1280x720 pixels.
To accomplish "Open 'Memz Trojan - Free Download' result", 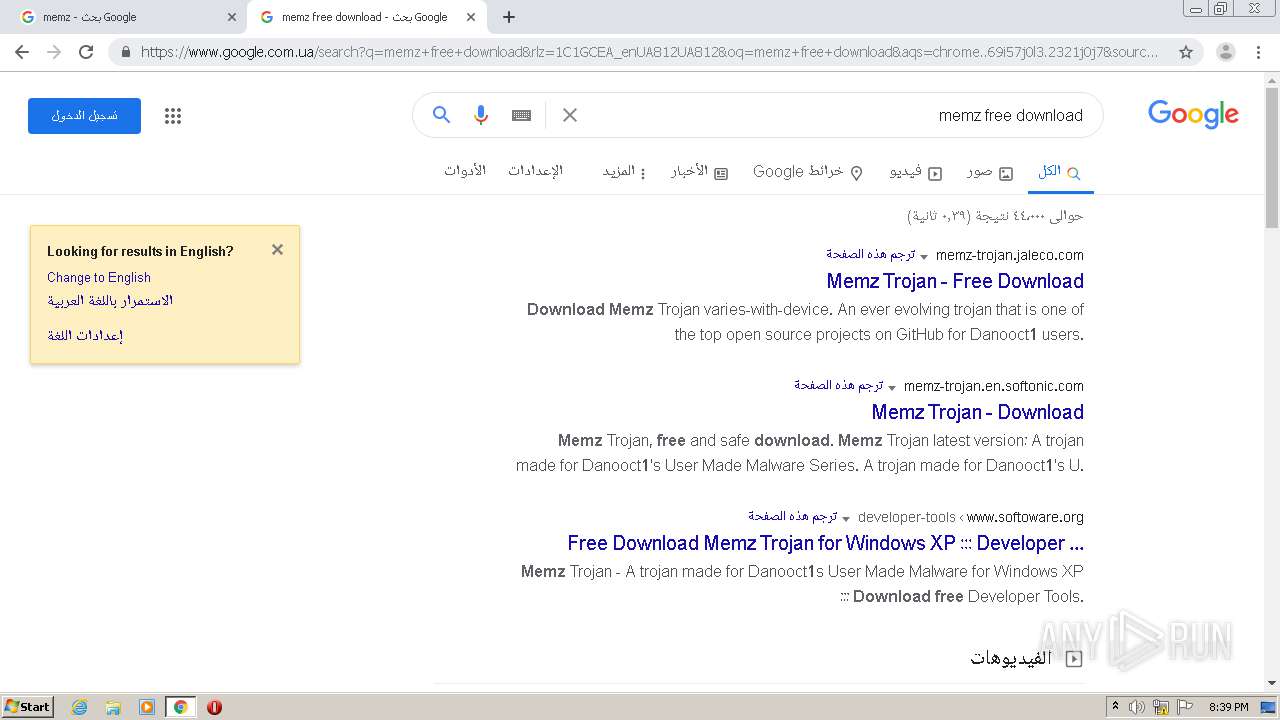I will point(955,281).
